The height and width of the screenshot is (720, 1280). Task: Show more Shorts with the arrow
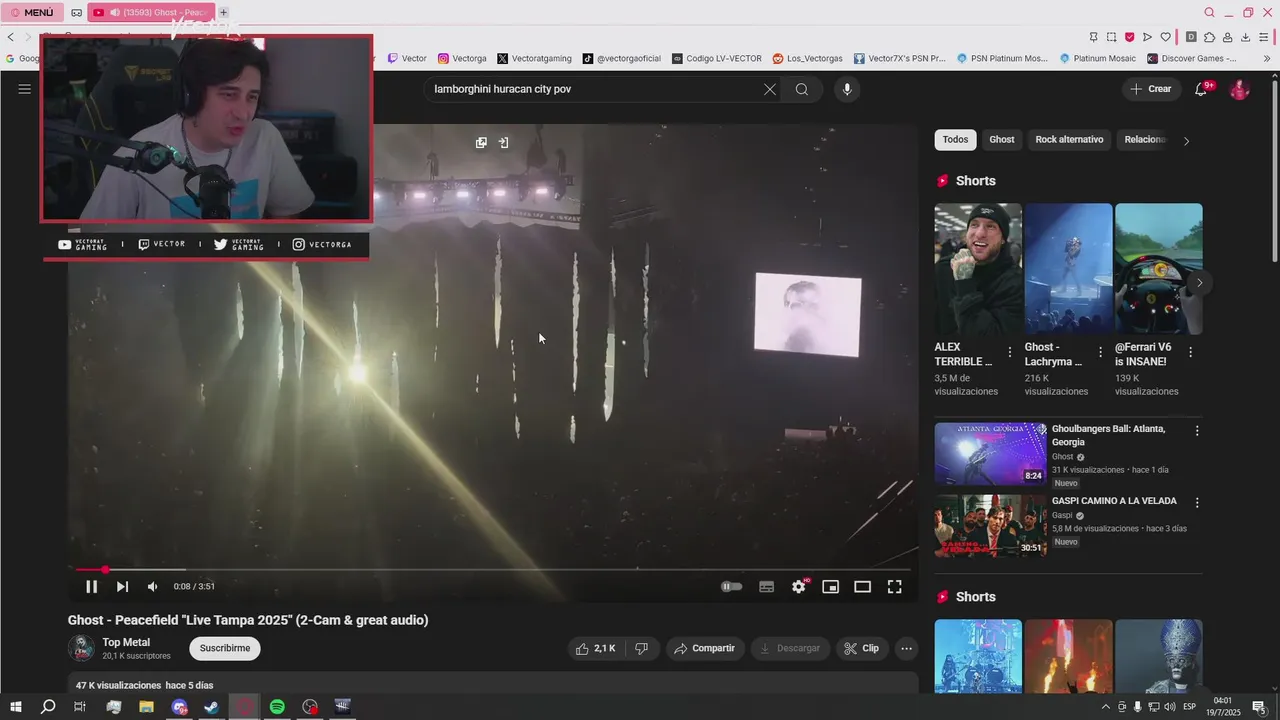1199,283
